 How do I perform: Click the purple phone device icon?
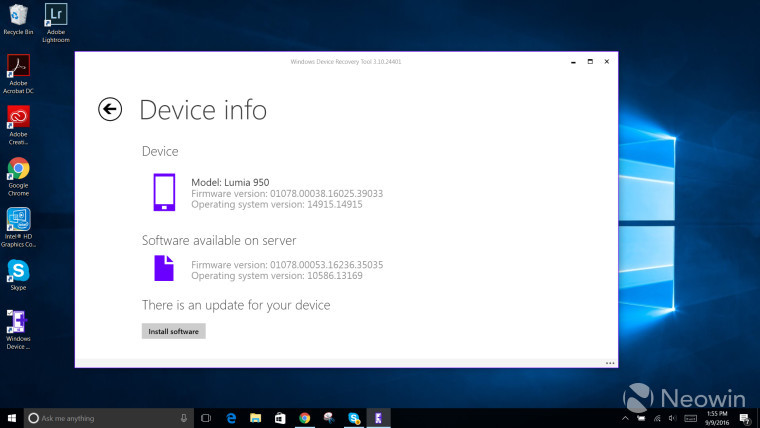(164, 192)
